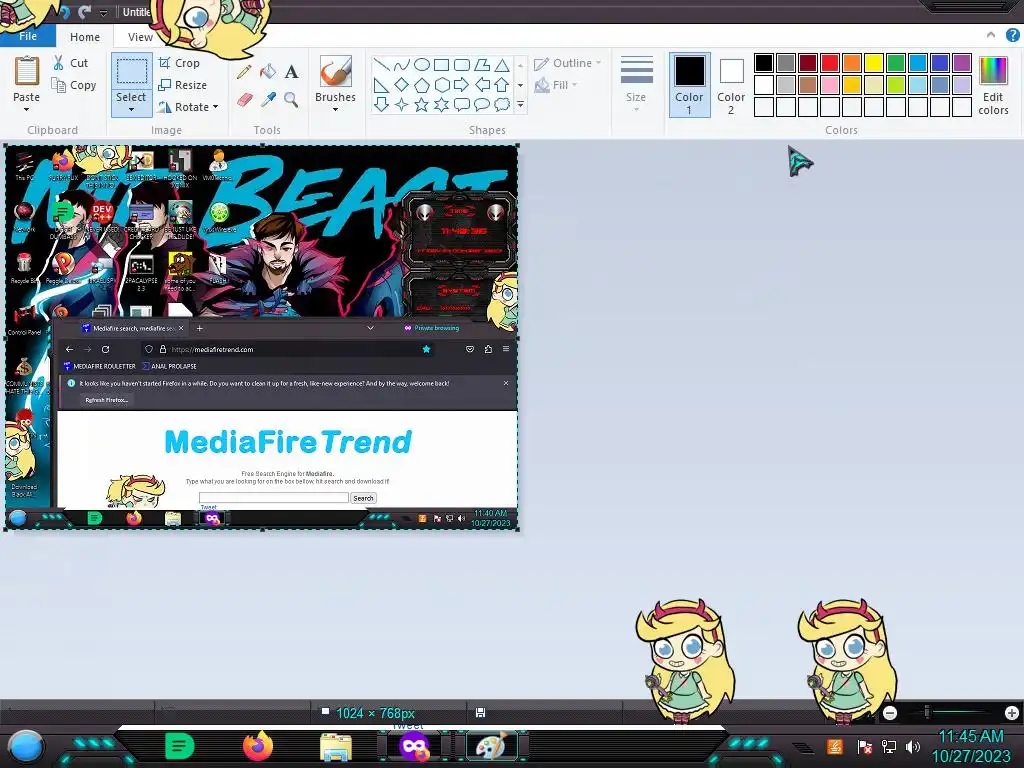Image resolution: width=1024 pixels, height=768 pixels.
Task: Choose the Right arrow shape
Action: coord(462,85)
